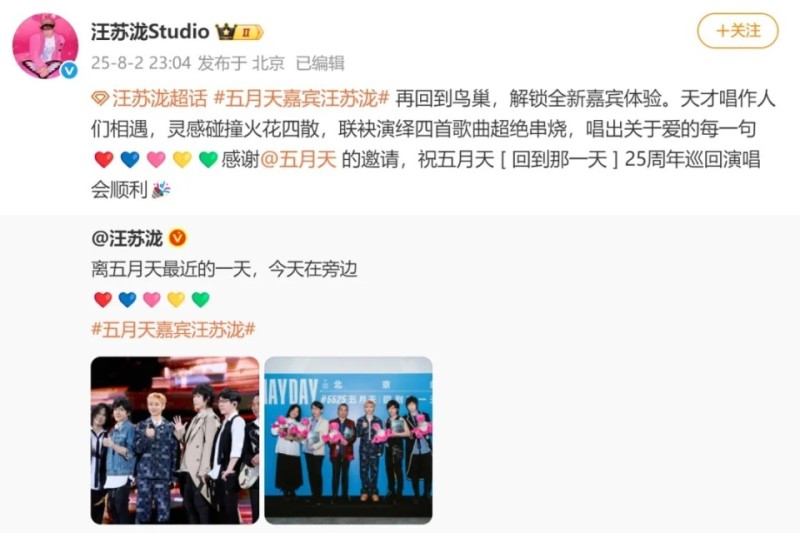Click the crown membership level badge
Viewport: 800px width, 533px height.
tap(239, 32)
